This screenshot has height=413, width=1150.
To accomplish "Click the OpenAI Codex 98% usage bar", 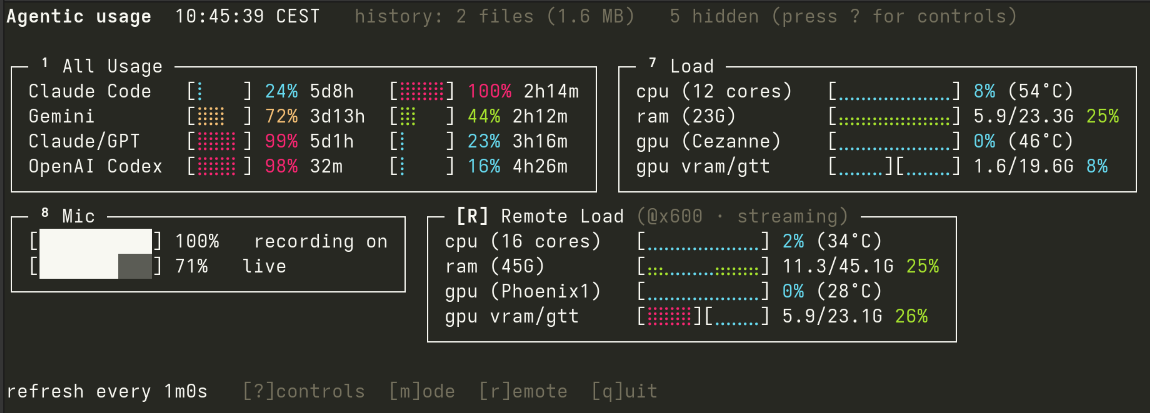I will [x=219, y=167].
